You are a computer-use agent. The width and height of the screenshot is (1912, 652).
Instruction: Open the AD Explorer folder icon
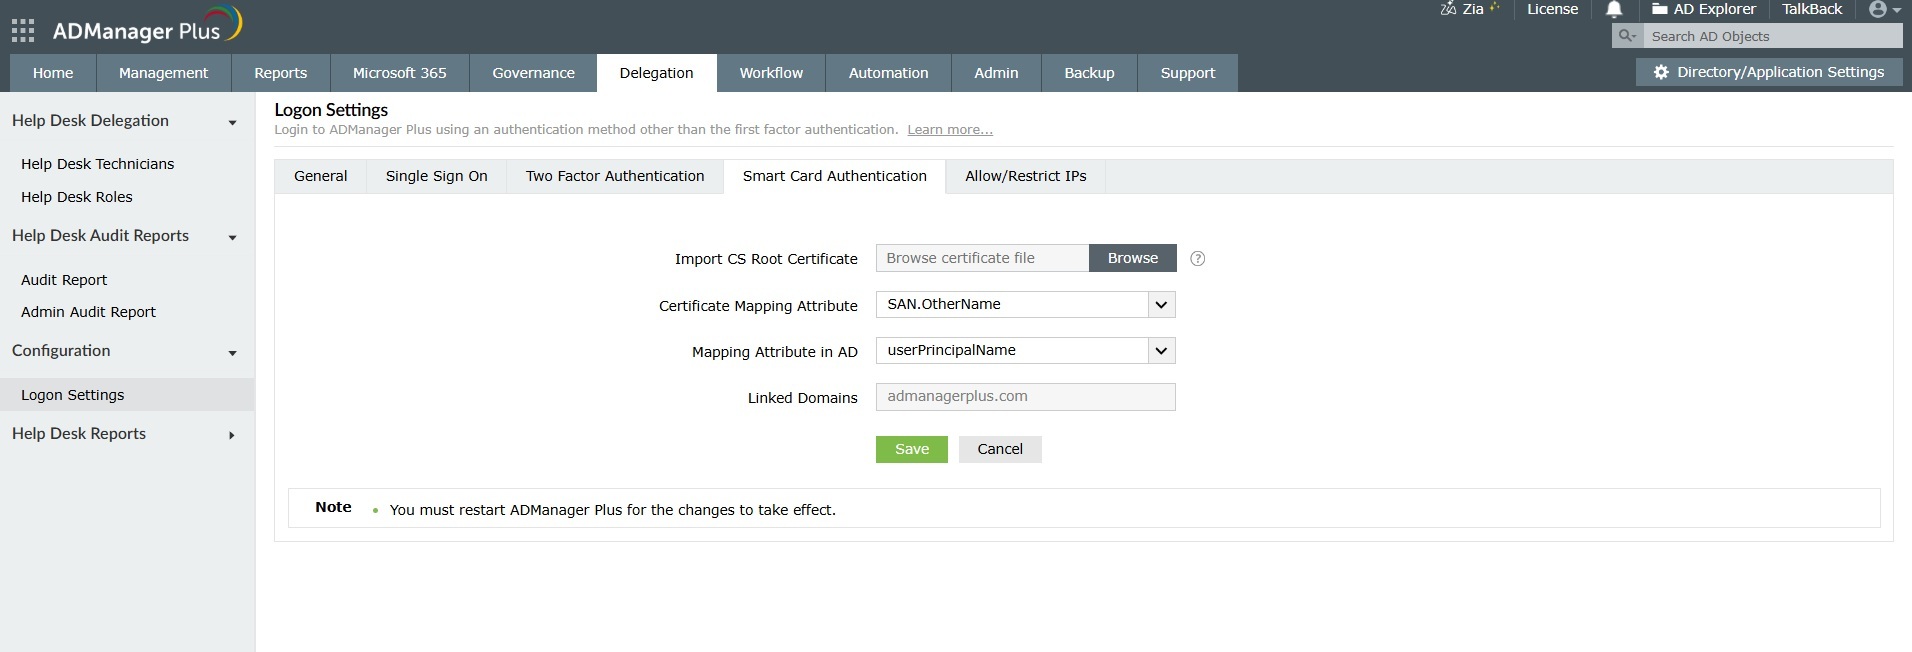(x=1660, y=9)
